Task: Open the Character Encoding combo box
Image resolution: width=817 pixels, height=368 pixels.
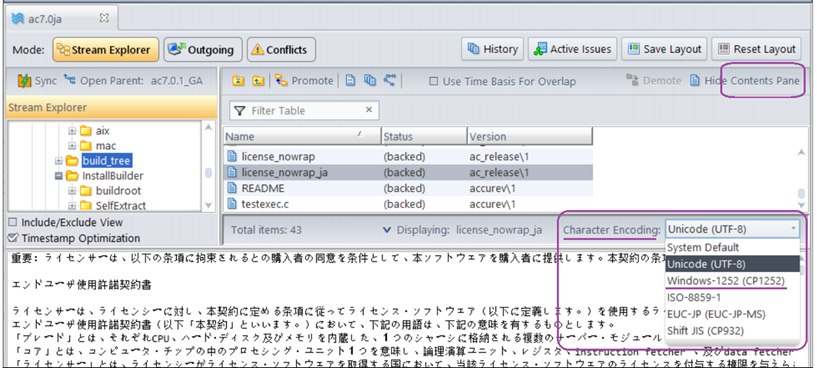Action: pos(732,229)
